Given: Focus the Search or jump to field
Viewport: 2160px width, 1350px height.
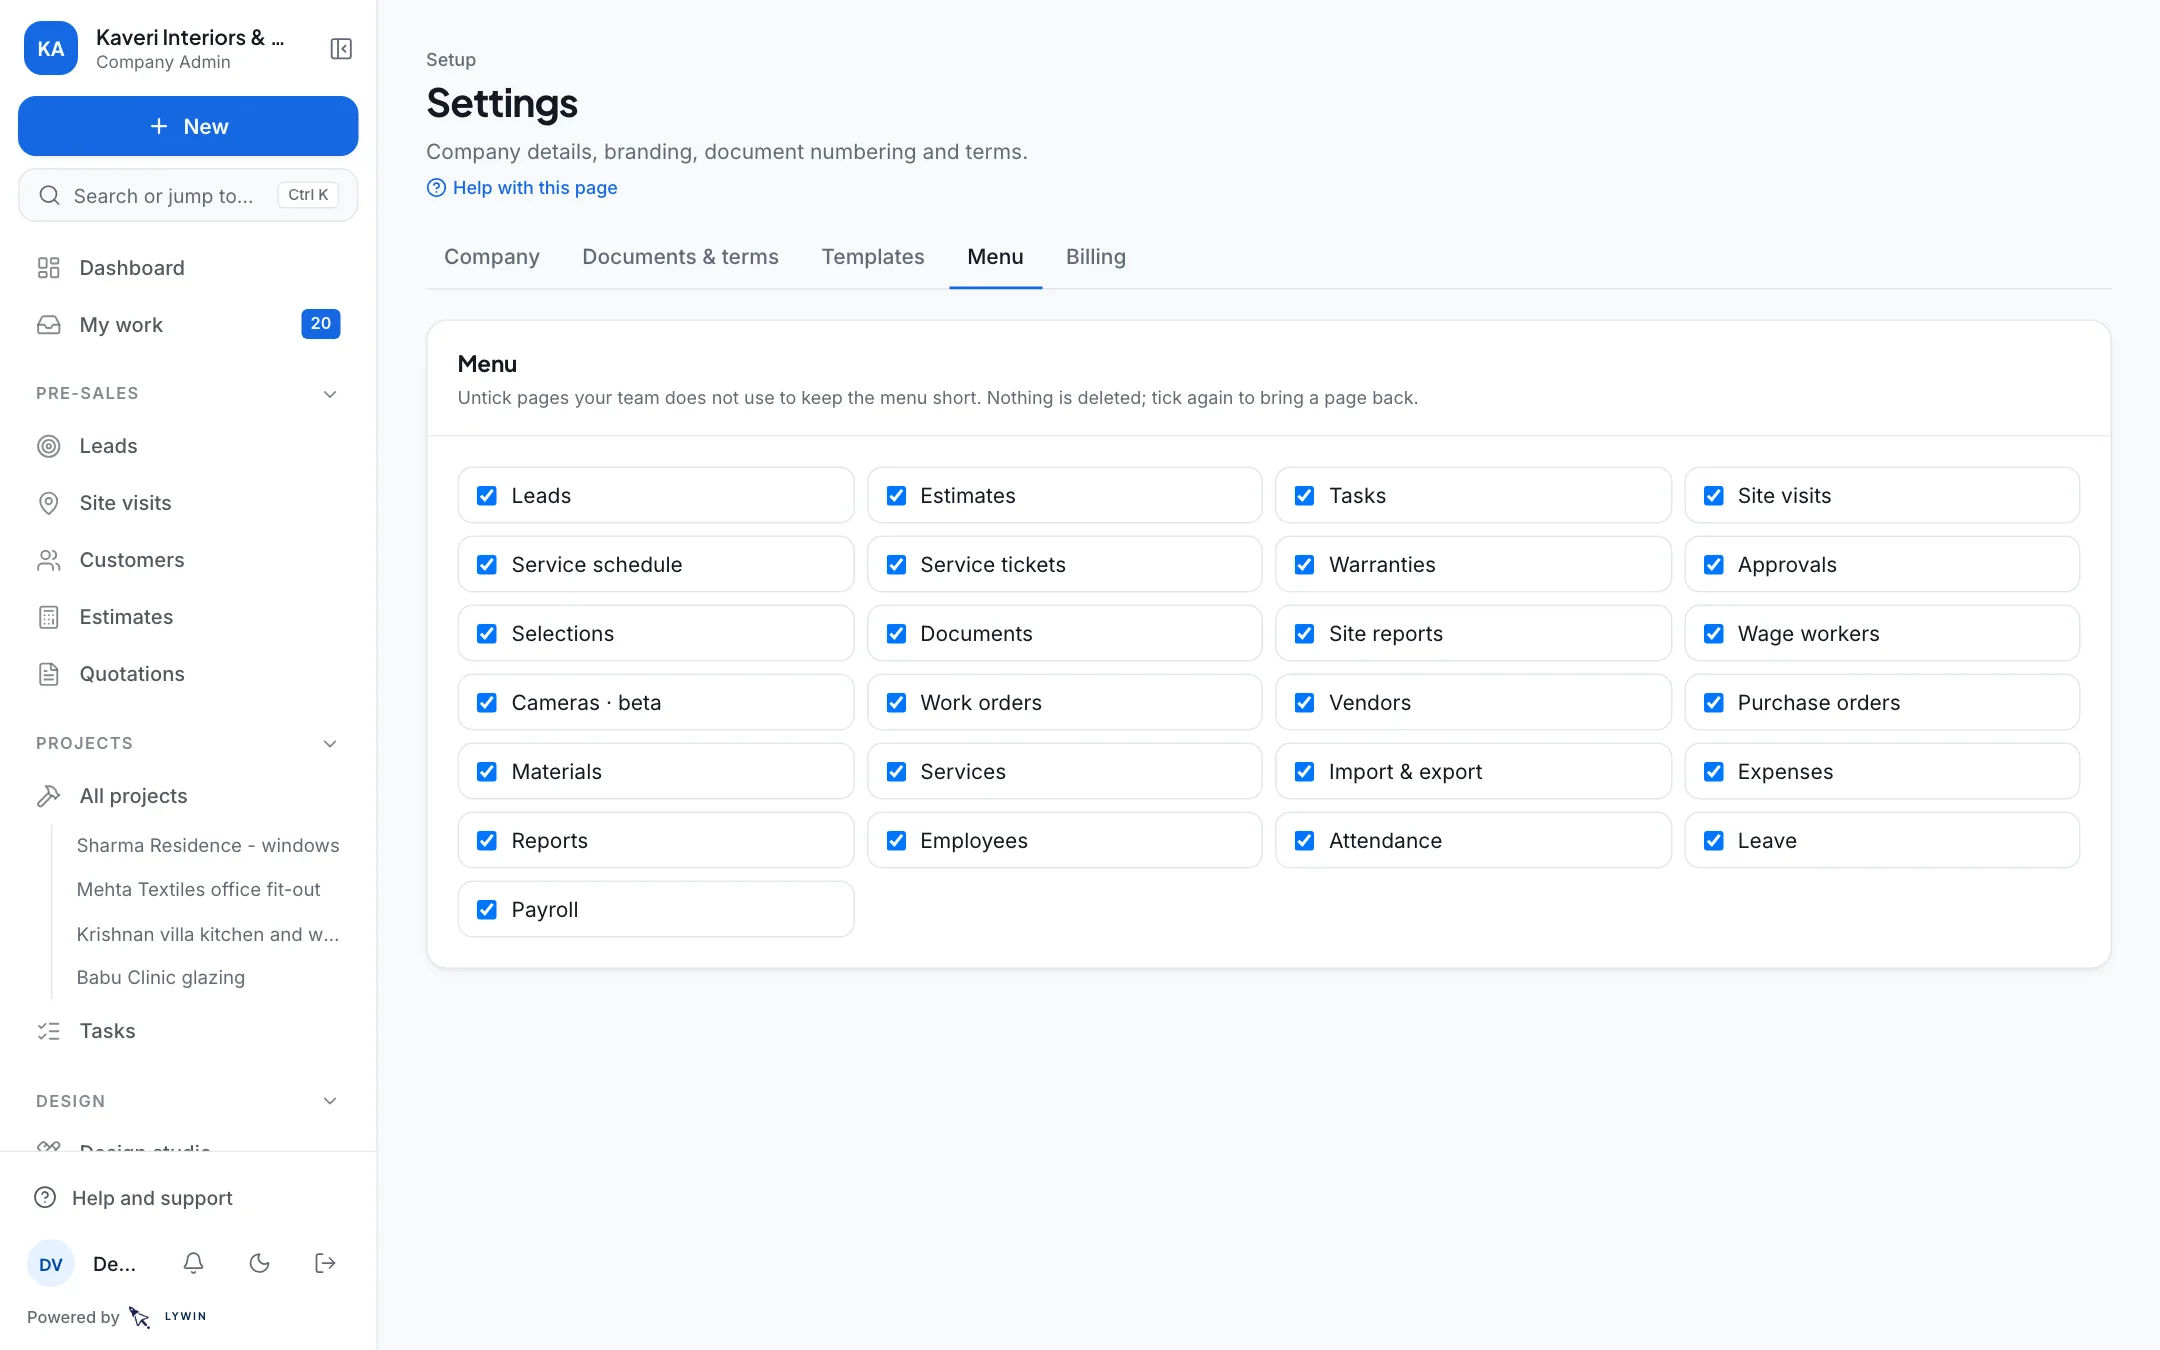Looking at the screenshot, I should click(188, 195).
